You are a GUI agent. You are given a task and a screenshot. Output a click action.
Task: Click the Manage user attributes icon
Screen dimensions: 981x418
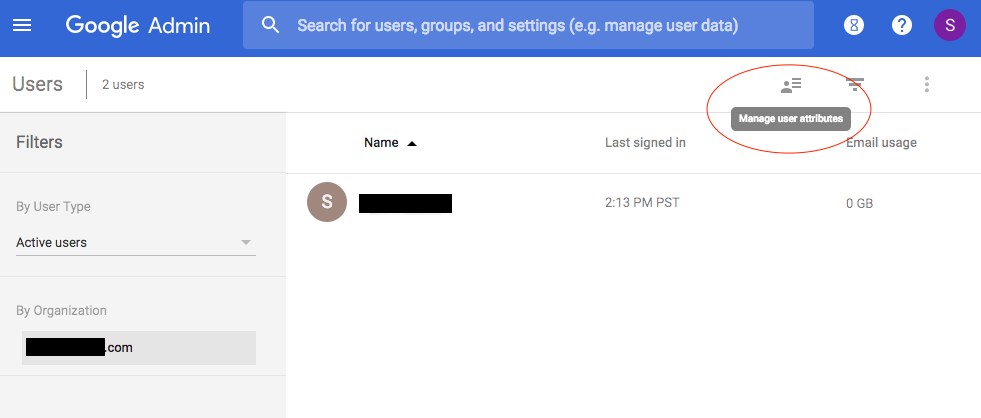pyautogui.click(x=791, y=85)
